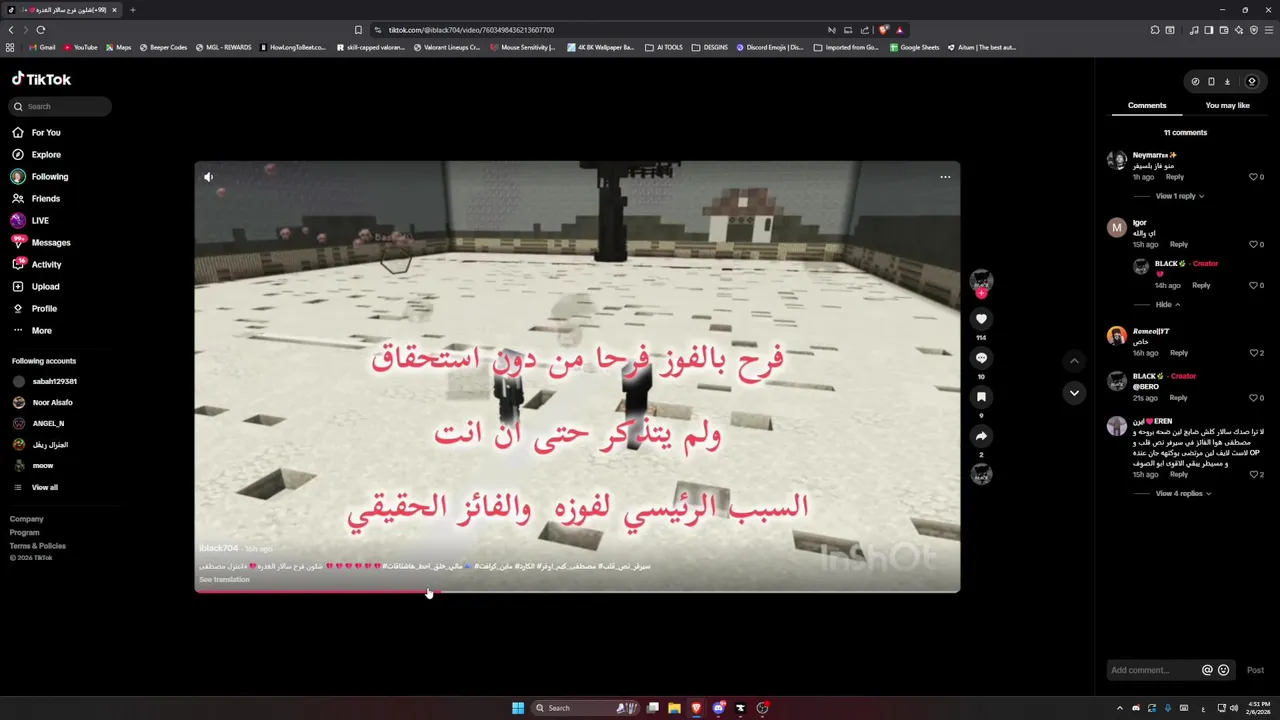Switch to the You may like tab
The image size is (1280, 720).
click(1228, 105)
